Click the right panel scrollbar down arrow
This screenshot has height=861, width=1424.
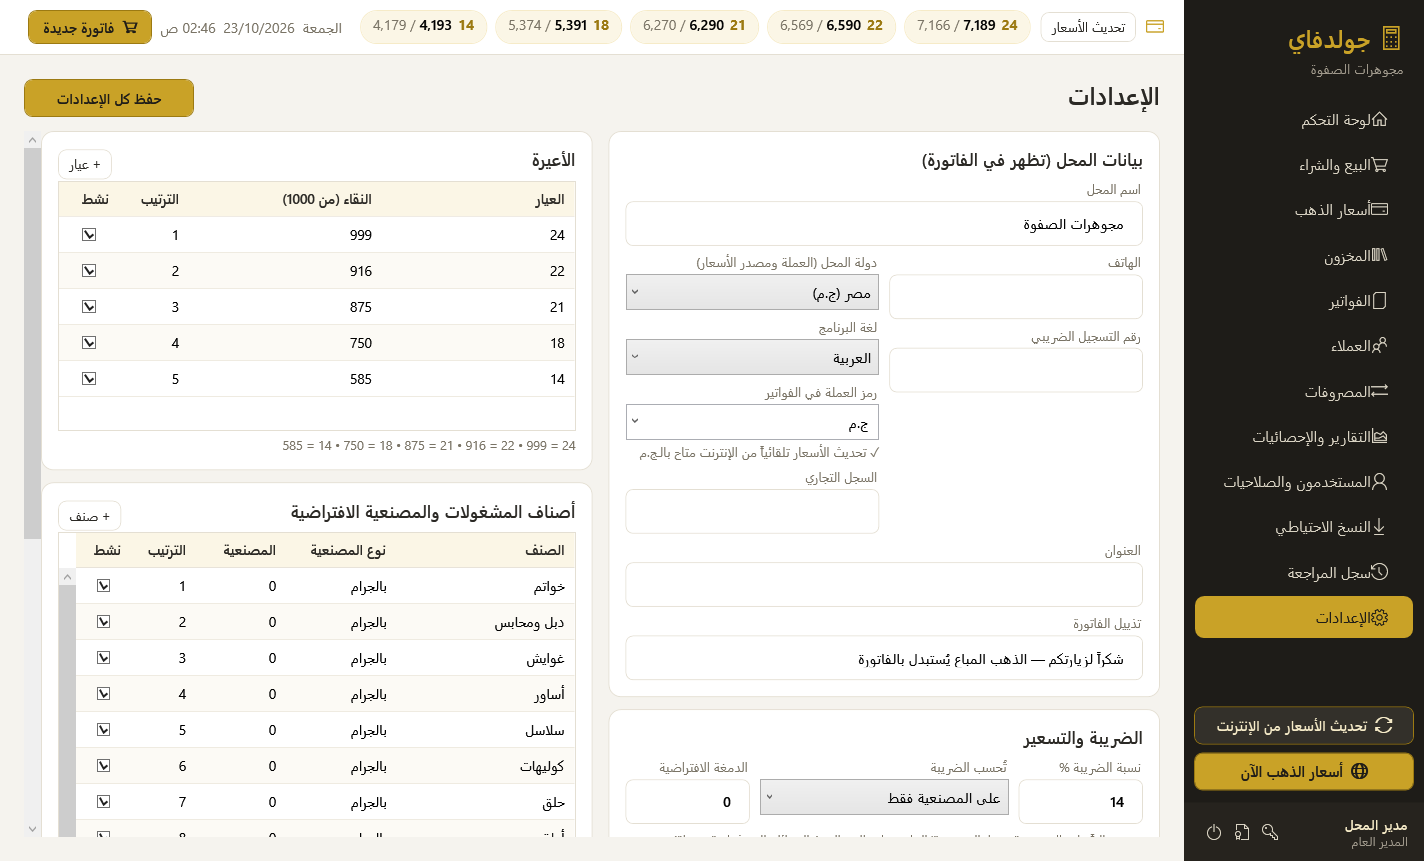(x=32, y=829)
